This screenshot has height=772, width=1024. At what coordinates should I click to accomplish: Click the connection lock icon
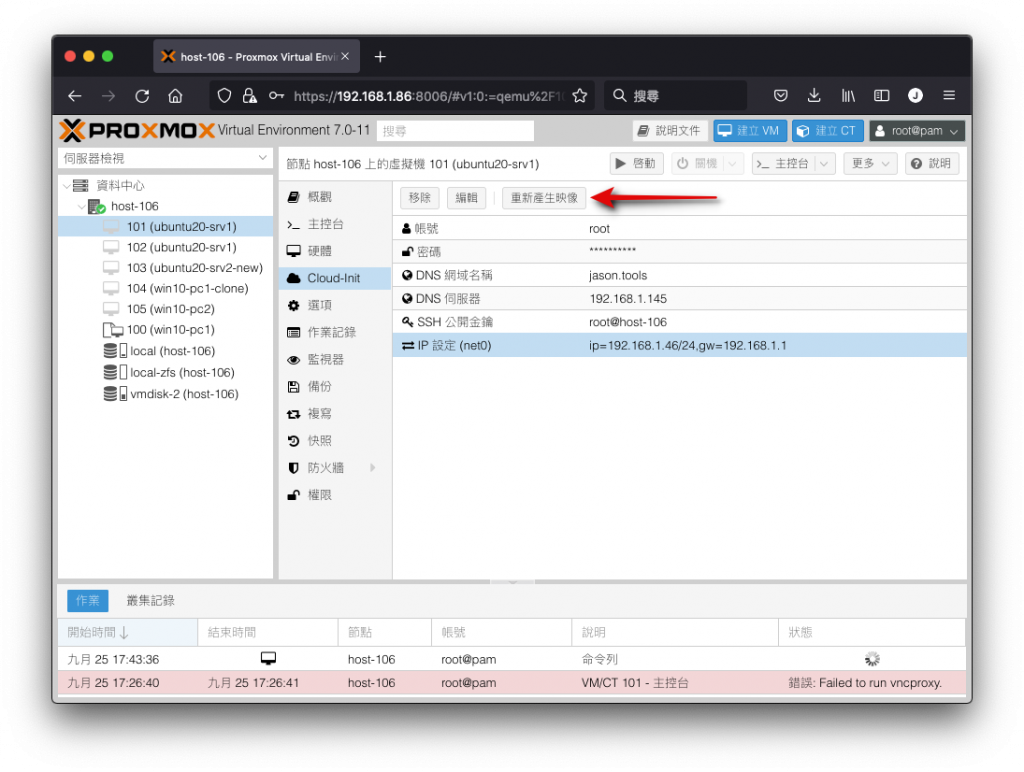pos(249,96)
